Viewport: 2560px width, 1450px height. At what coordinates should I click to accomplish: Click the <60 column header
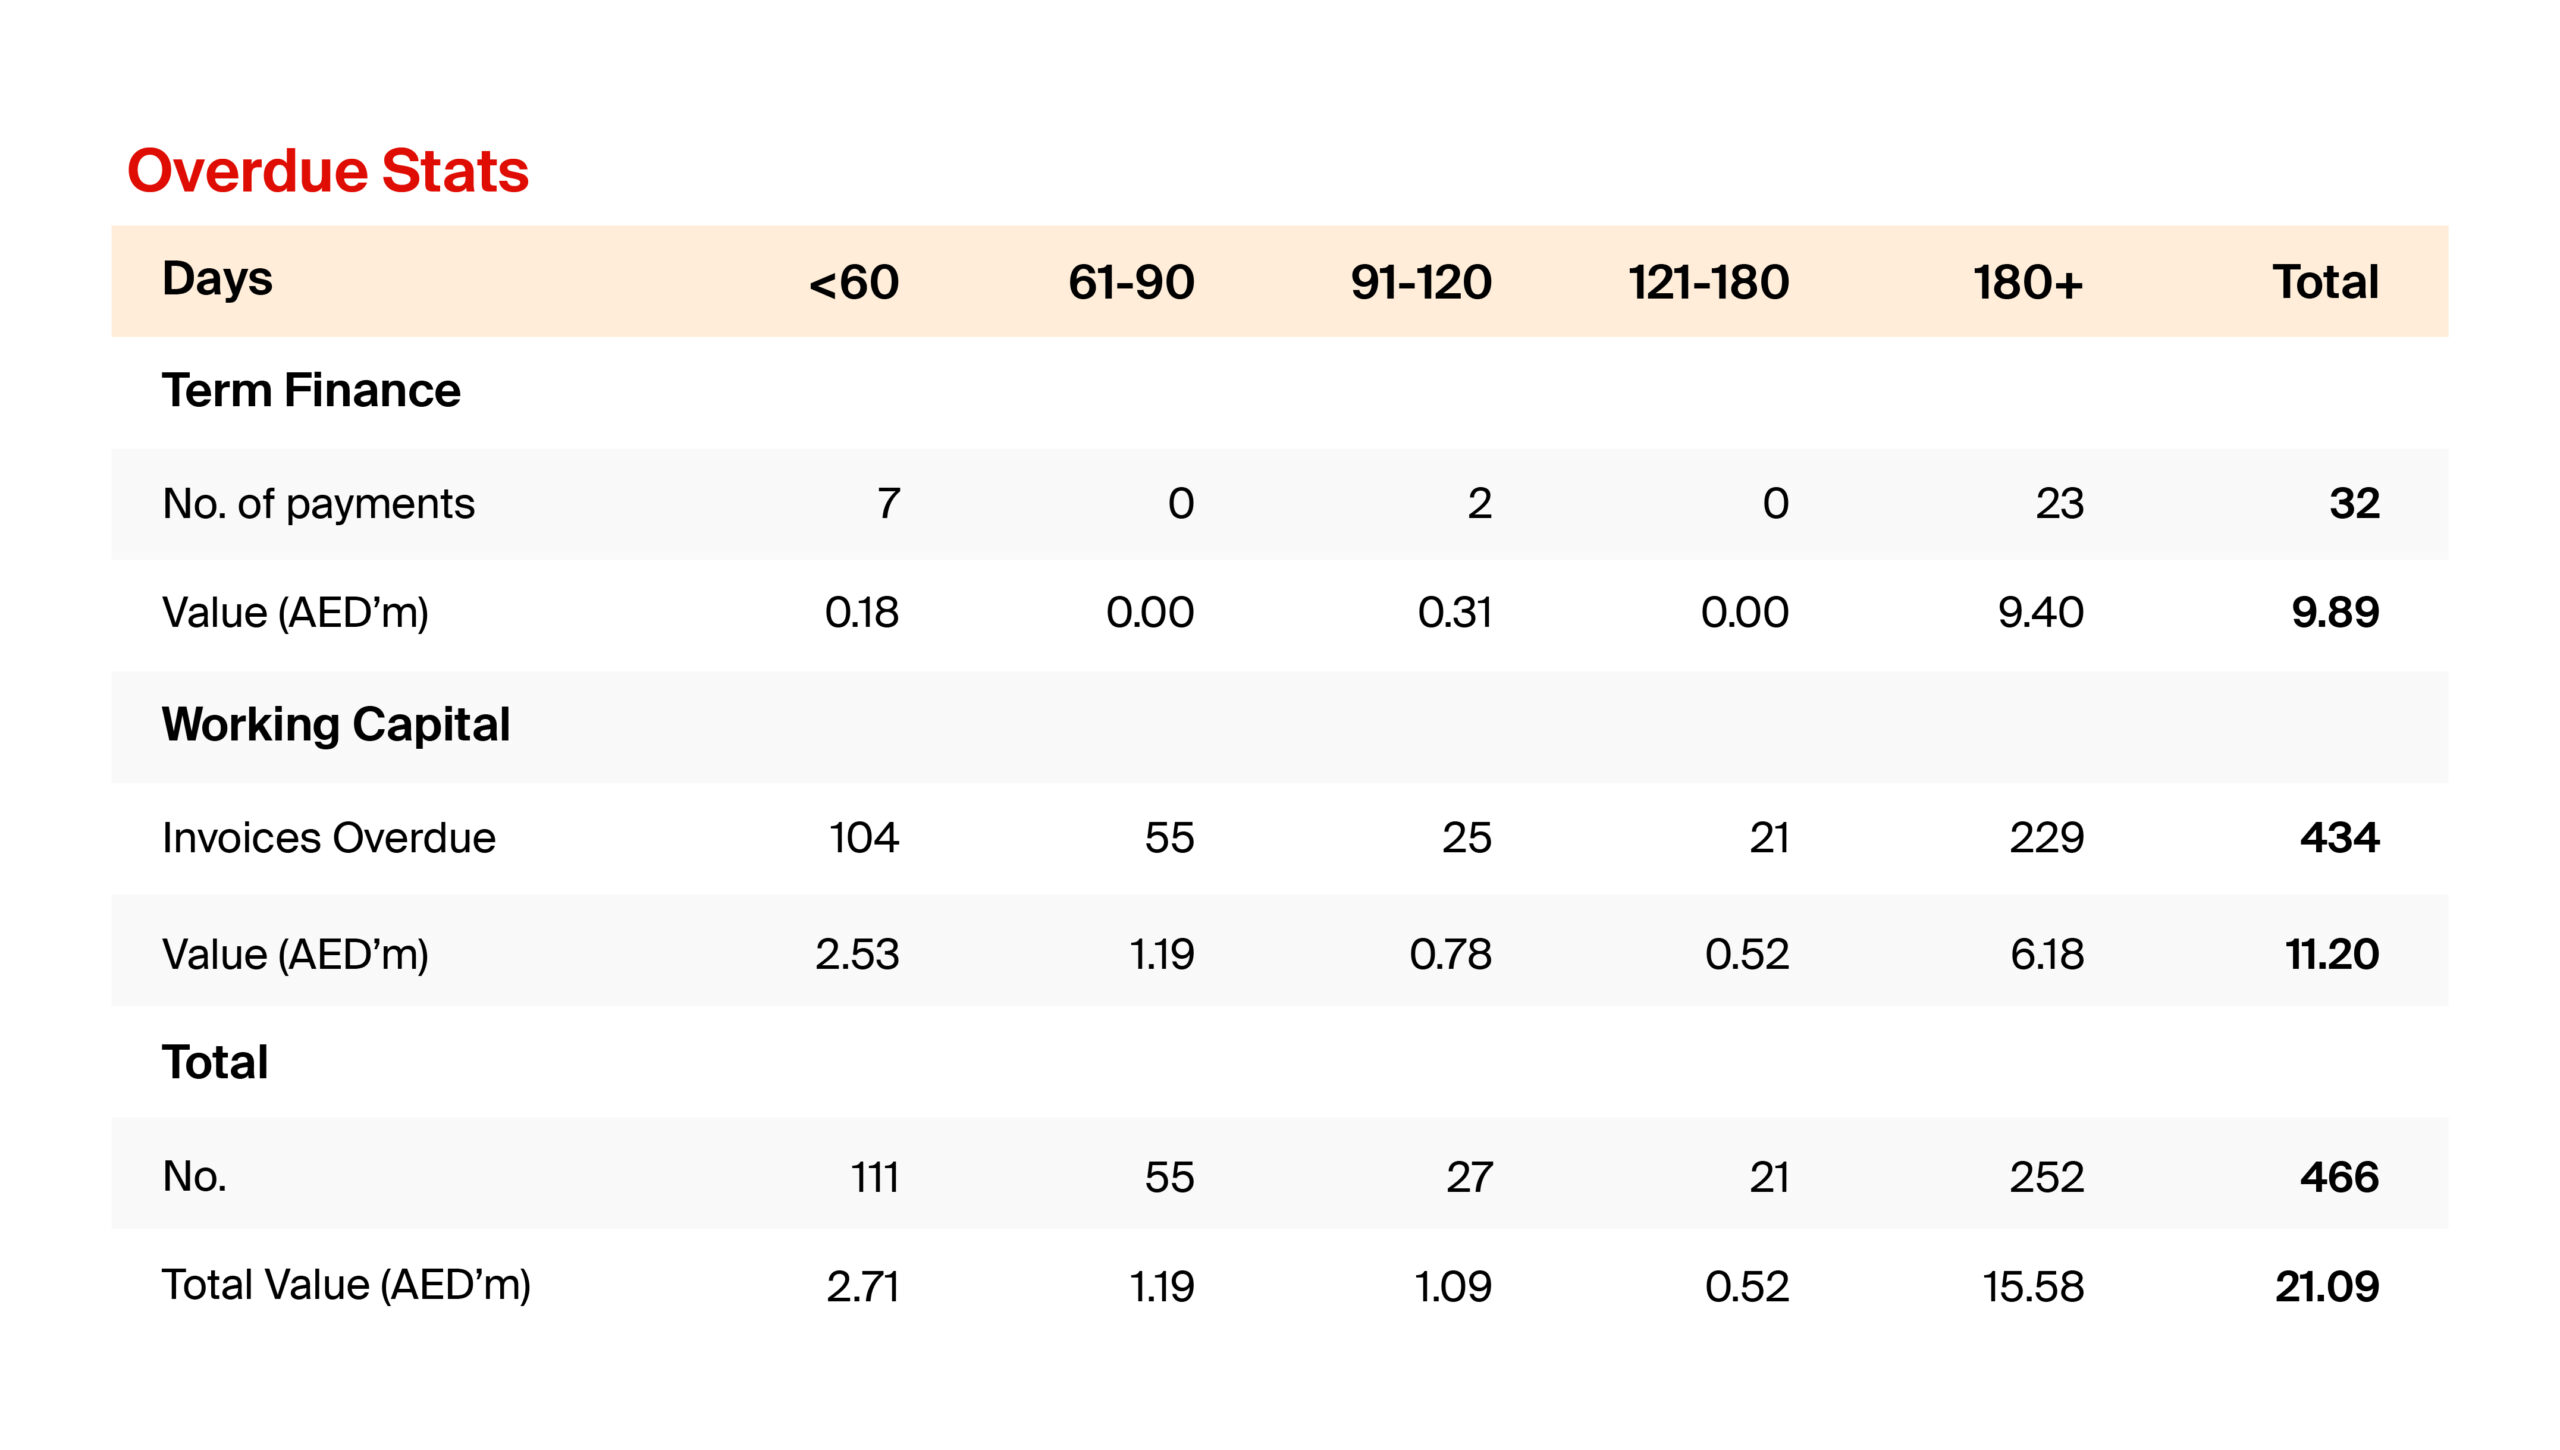pyautogui.click(x=854, y=283)
